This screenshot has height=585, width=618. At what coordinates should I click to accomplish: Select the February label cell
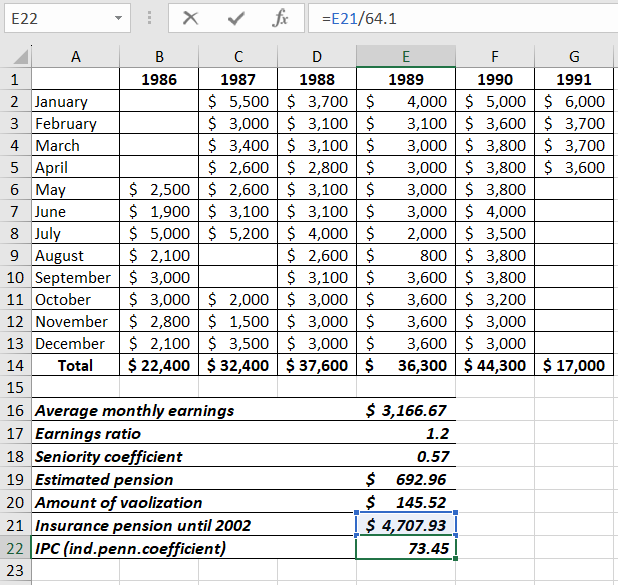pyautogui.click(x=76, y=124)
